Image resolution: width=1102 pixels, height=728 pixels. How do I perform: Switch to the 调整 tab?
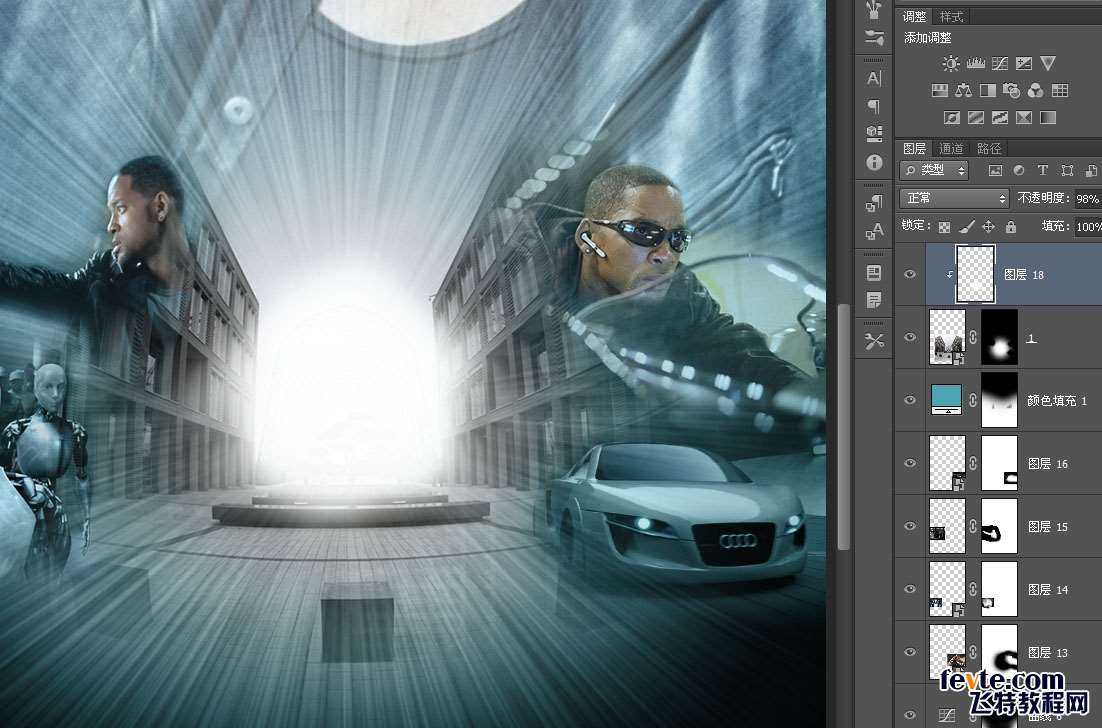(x=914, y=16)
